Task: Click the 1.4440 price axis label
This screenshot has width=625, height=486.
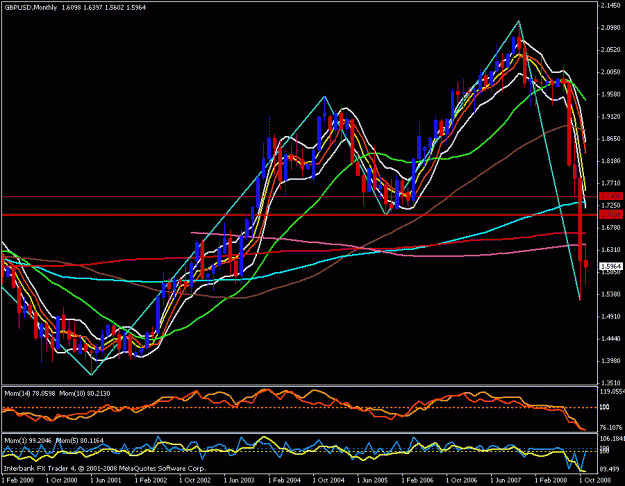Action: click(611, 339)
